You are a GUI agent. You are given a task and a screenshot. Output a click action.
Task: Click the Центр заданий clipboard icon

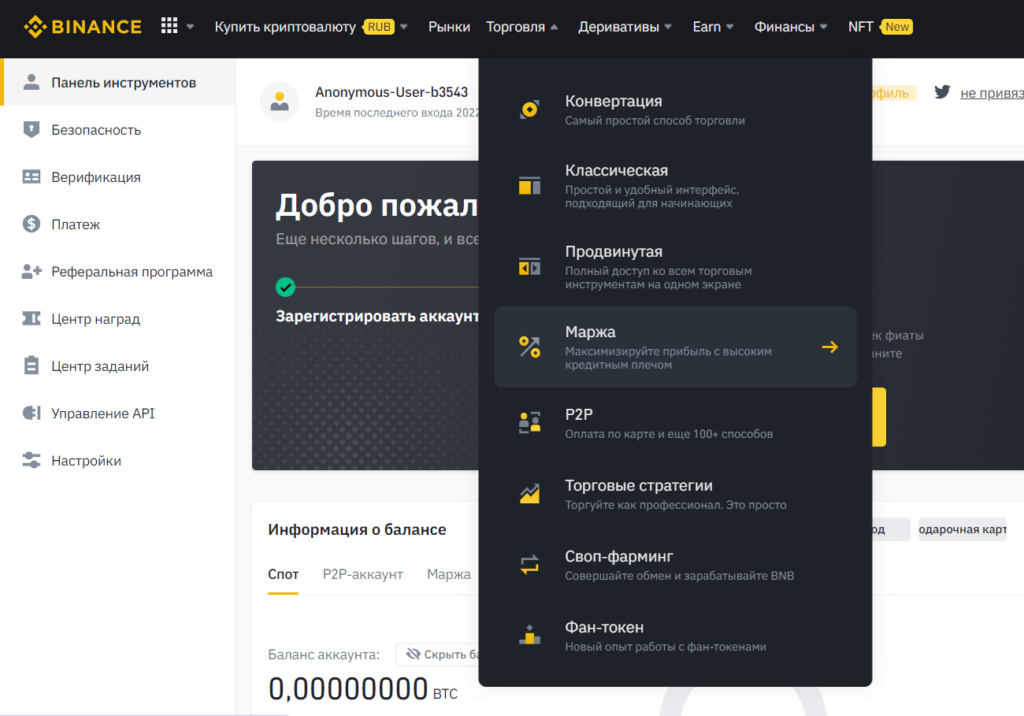(x=31, y=365)
